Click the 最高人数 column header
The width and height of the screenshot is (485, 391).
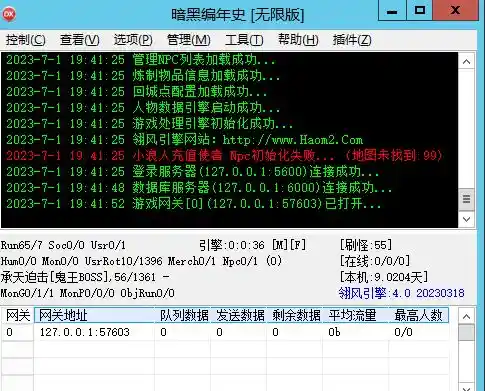tap(419, 315)
